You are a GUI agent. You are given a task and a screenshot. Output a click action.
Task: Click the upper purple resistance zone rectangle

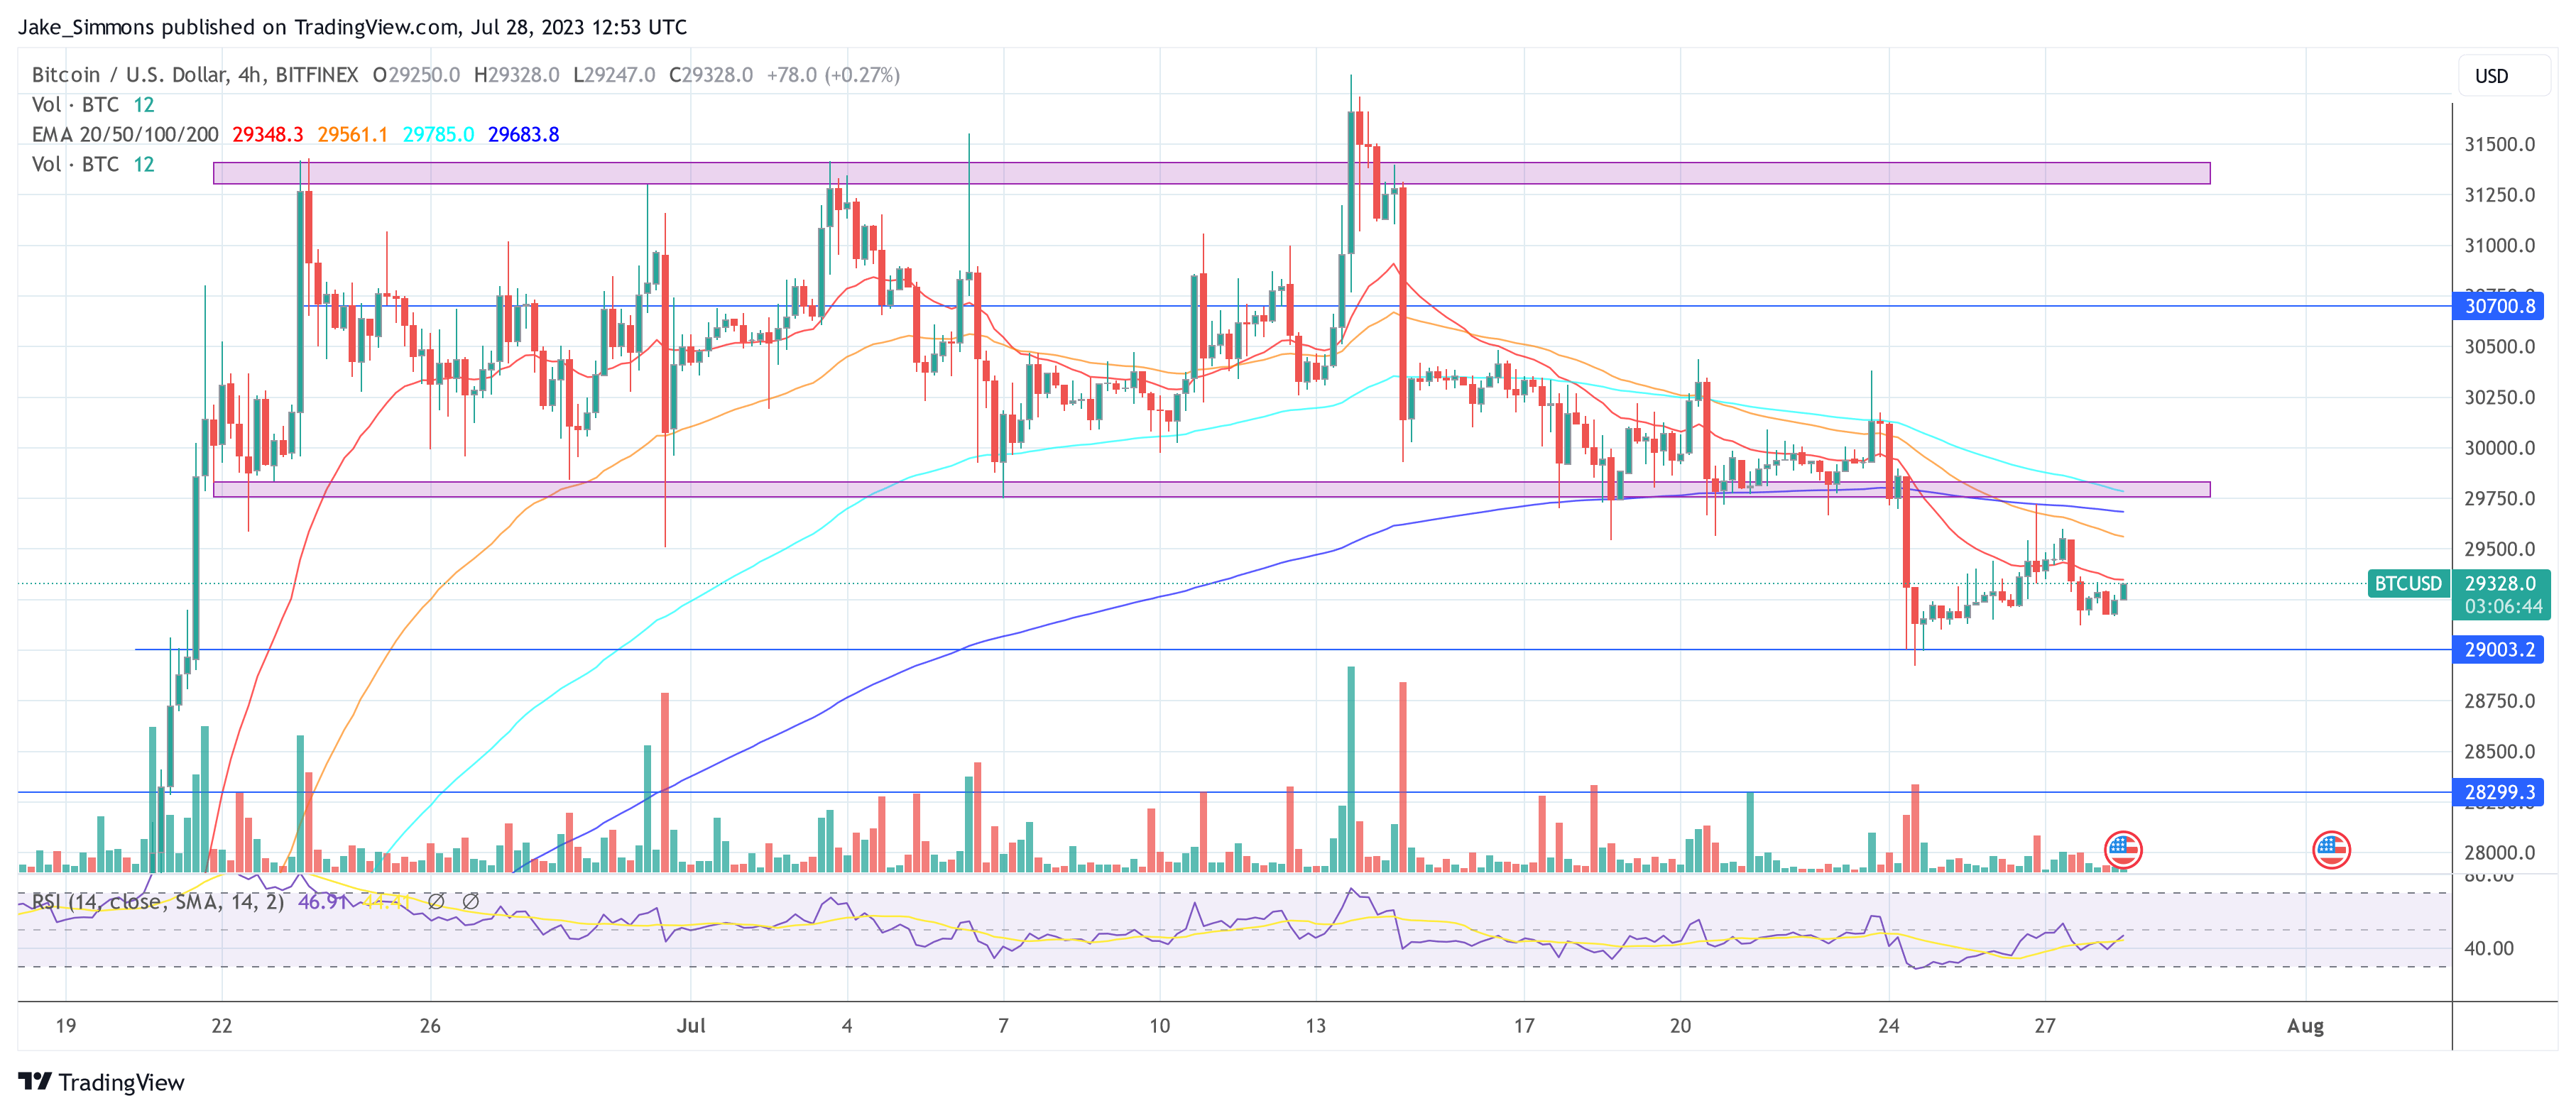pyautogui.click(x=1211, y=173)
